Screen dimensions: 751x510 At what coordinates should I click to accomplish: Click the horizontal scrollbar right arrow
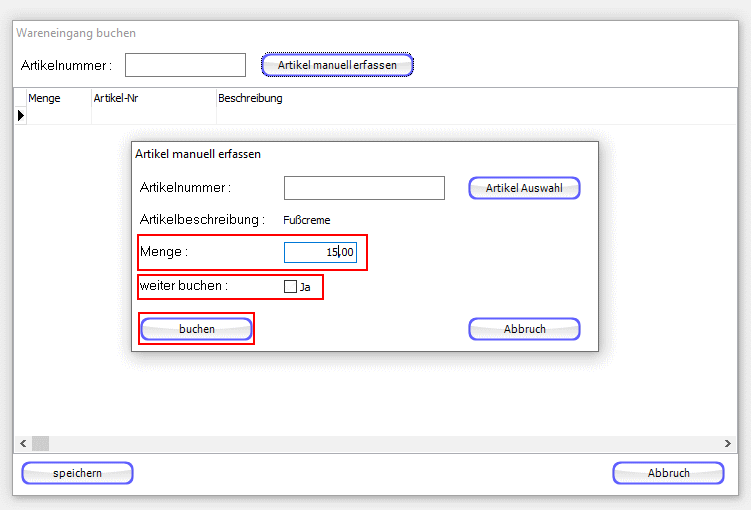(728, 443)
